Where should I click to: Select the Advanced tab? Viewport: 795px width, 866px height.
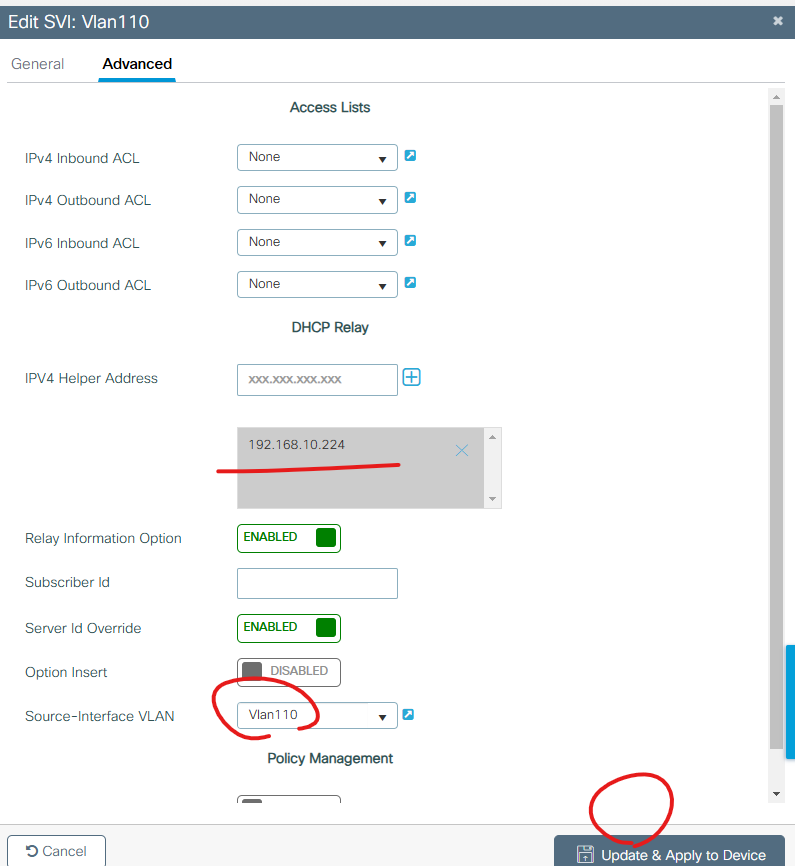(x=137, y=64)
